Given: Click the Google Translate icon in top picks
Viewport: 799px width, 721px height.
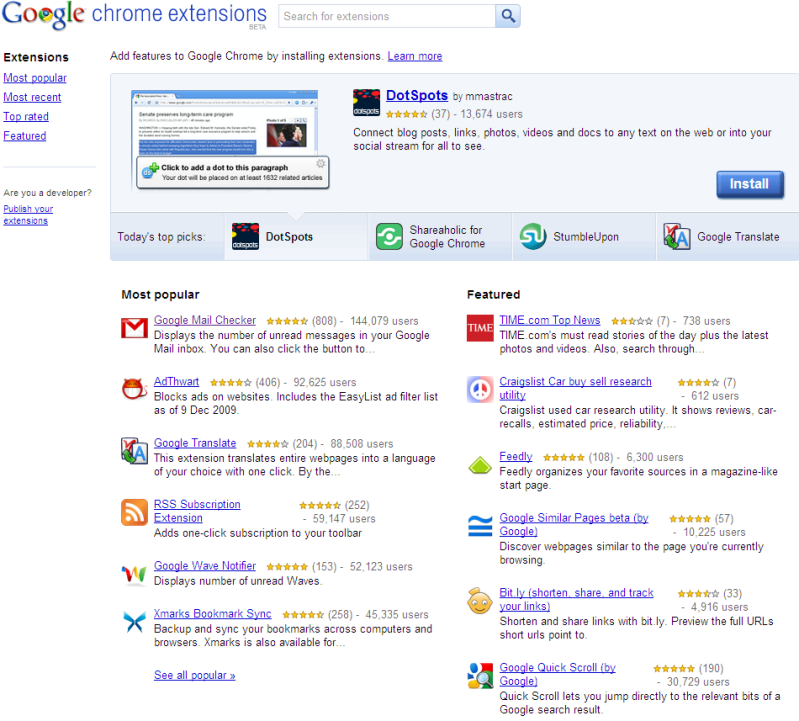Looking at the screenshot, I should tap(677, 236).
